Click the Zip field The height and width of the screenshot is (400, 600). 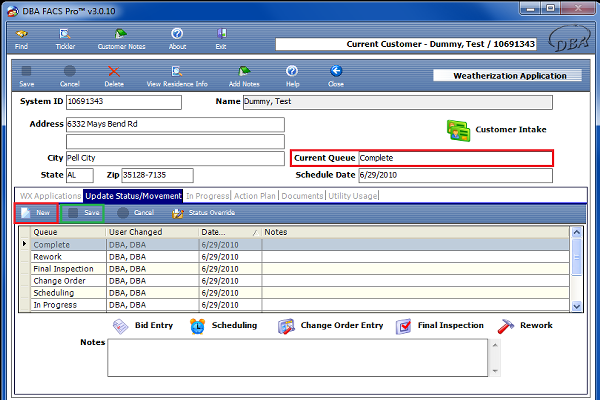pyautogui.click(x=157, y=175)
